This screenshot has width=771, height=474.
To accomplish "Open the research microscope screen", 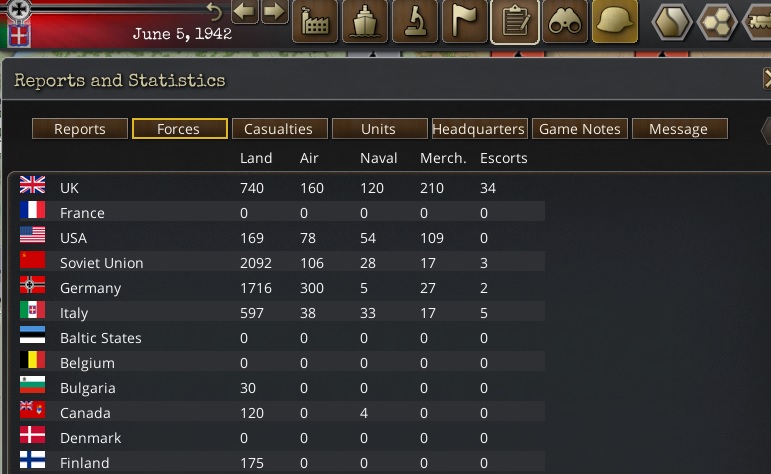I will 415,21.
